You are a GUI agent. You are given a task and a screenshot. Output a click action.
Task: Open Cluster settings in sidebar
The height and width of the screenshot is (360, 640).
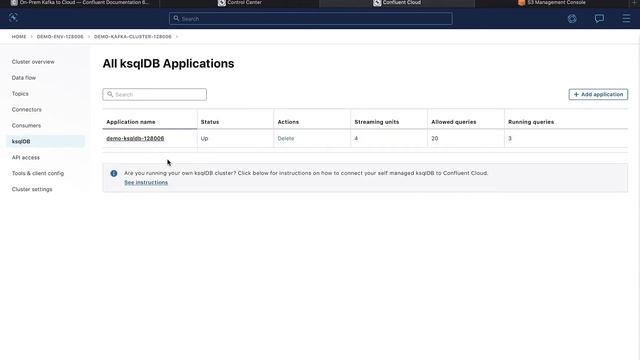point(32,189)
